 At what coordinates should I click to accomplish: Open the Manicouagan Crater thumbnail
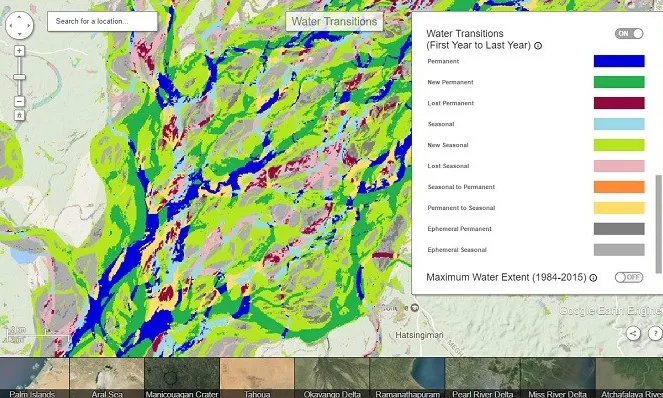point(182,378)
